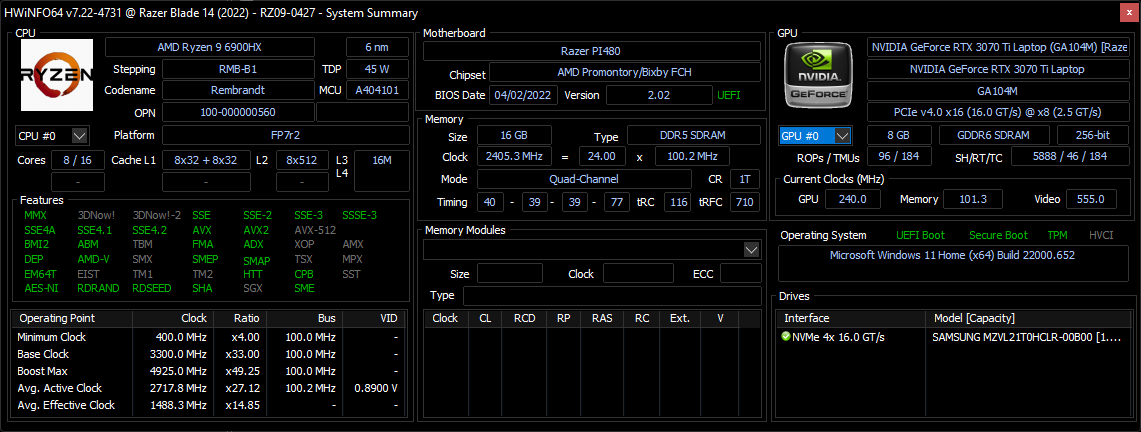Click the DDR5 SDRAM type field
The height and width of the screenshot is (432, 1141).
693,135
